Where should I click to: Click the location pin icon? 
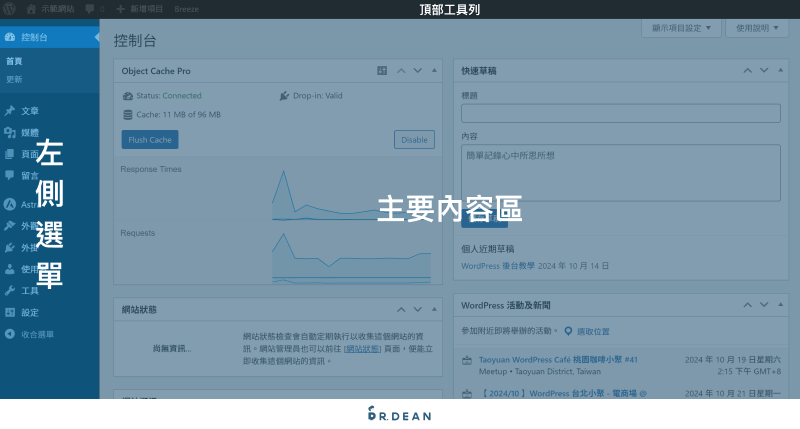568,332
